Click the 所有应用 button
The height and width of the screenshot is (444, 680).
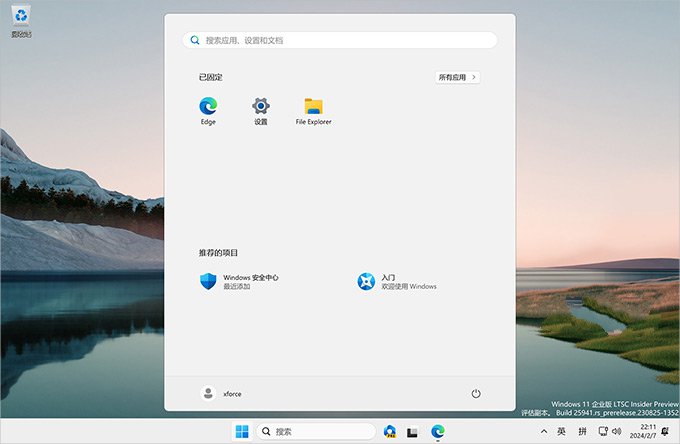pyautogui.click(x=458, y=77)
